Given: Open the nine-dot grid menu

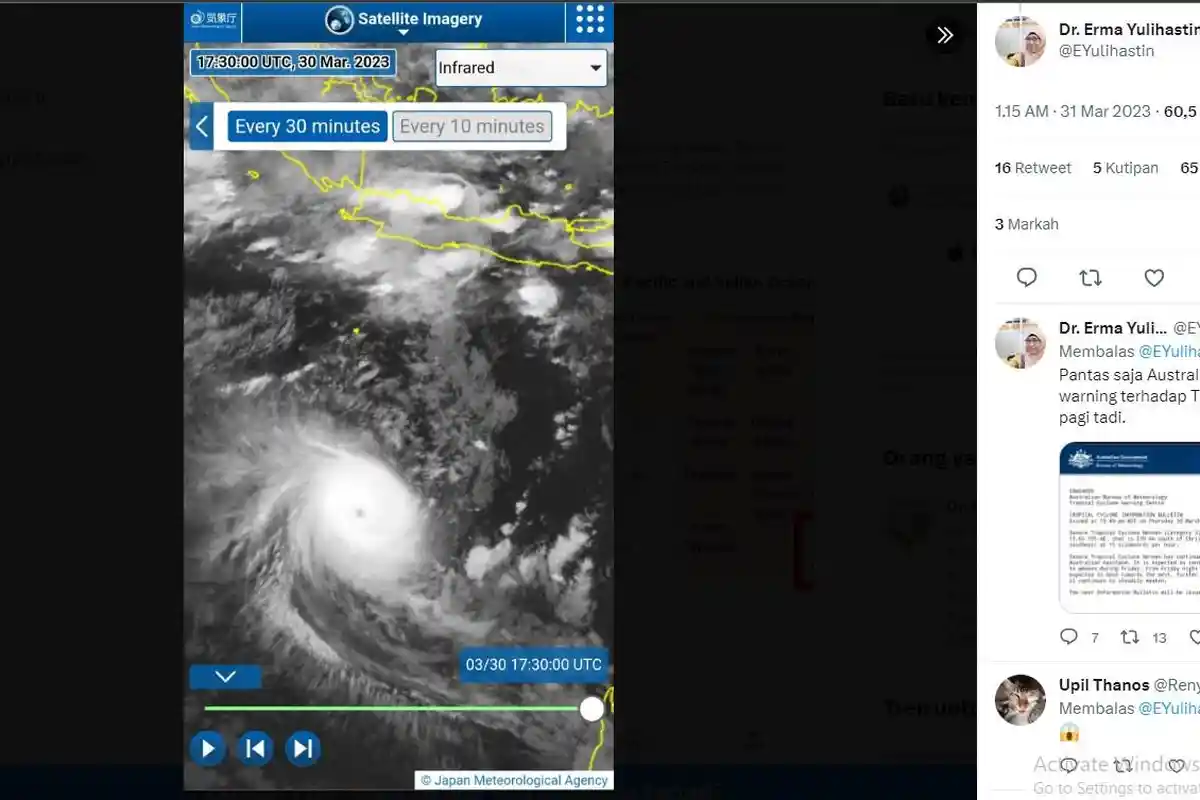Looking at the screenshot, I should (590, 19).
